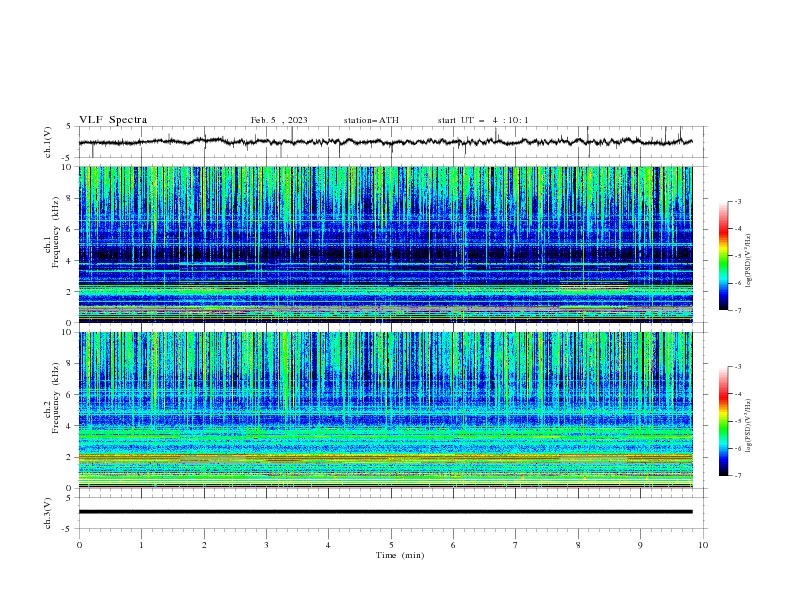This screenshot has width=792, height=612.
Task: Click the lower 'log(PSD)(V²/Hz)' colorbar label
Action: 749,426
